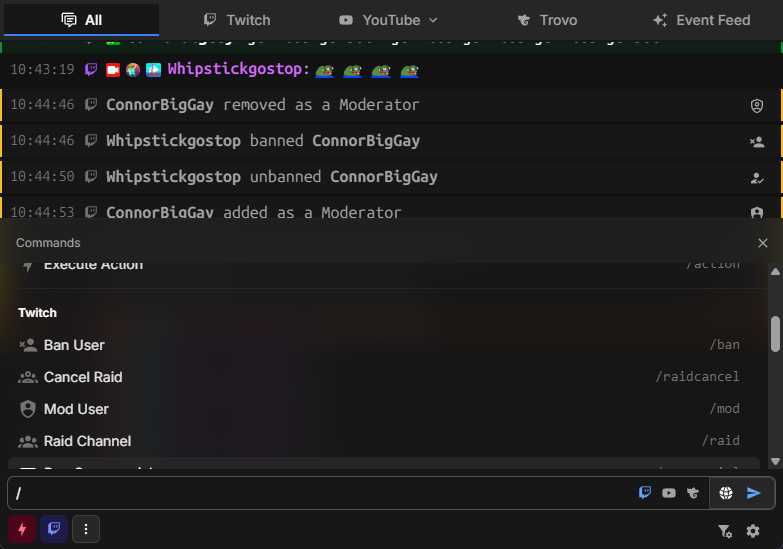This screenshot has height=549, width=783.
Task: Click Whipstickgostop in the unbanned ConnorBigGay event
Action: [173, 177]
